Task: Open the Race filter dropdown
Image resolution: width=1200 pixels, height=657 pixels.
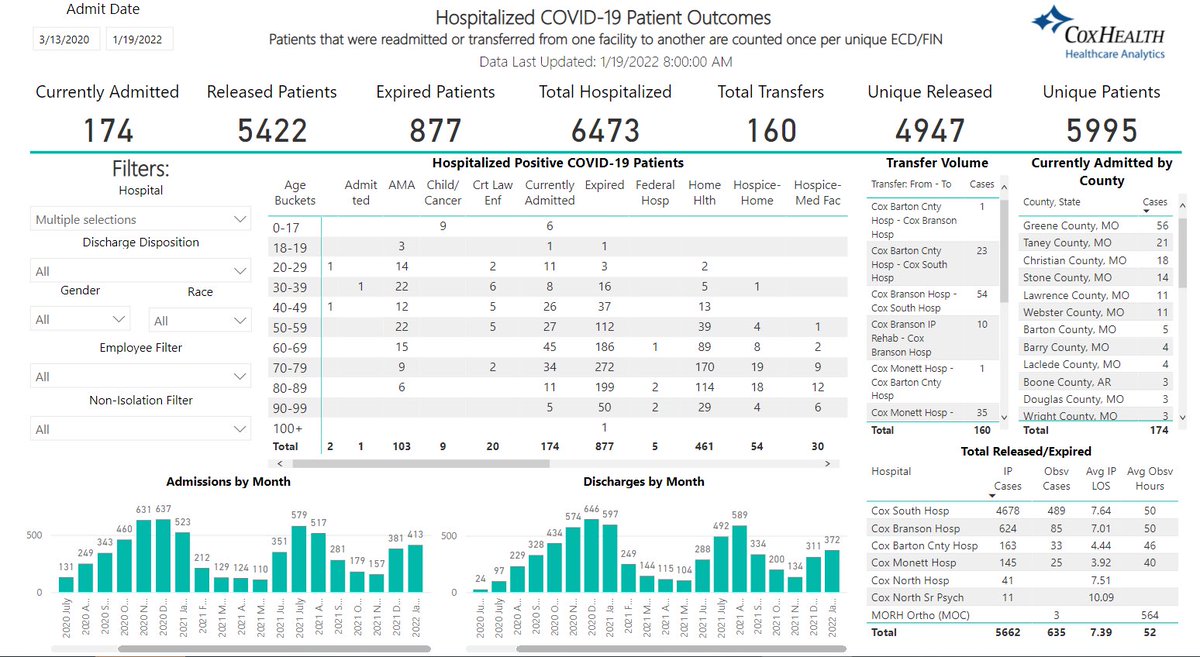Action: point(199,321)
